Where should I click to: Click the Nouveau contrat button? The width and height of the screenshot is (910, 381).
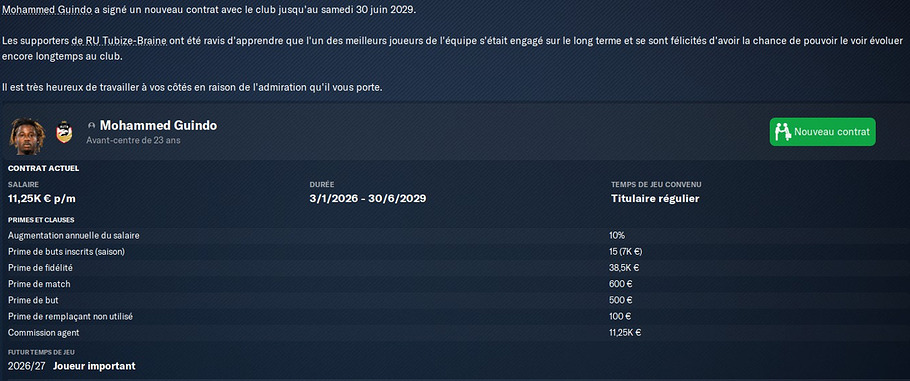click(x=822, y=132)
